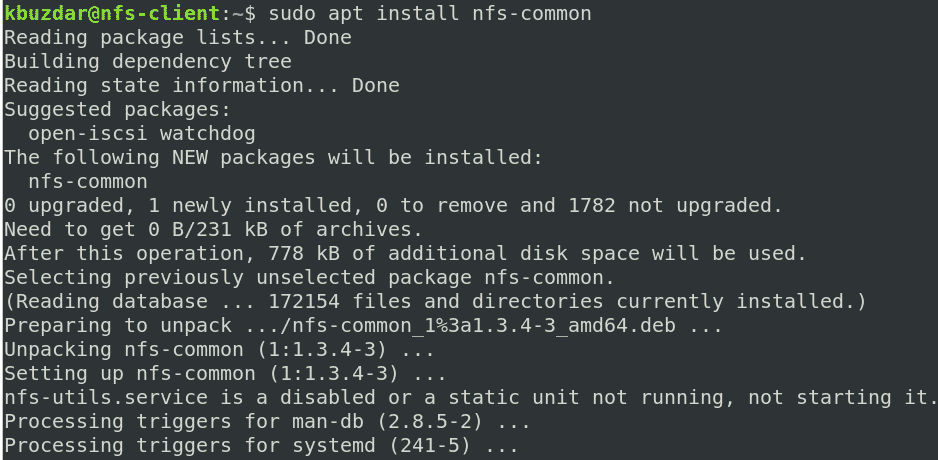Click 'Selecting previously unselected package' line
This screenshot has height=460, width=938.
pyautogui.click(x=309, y=277)
